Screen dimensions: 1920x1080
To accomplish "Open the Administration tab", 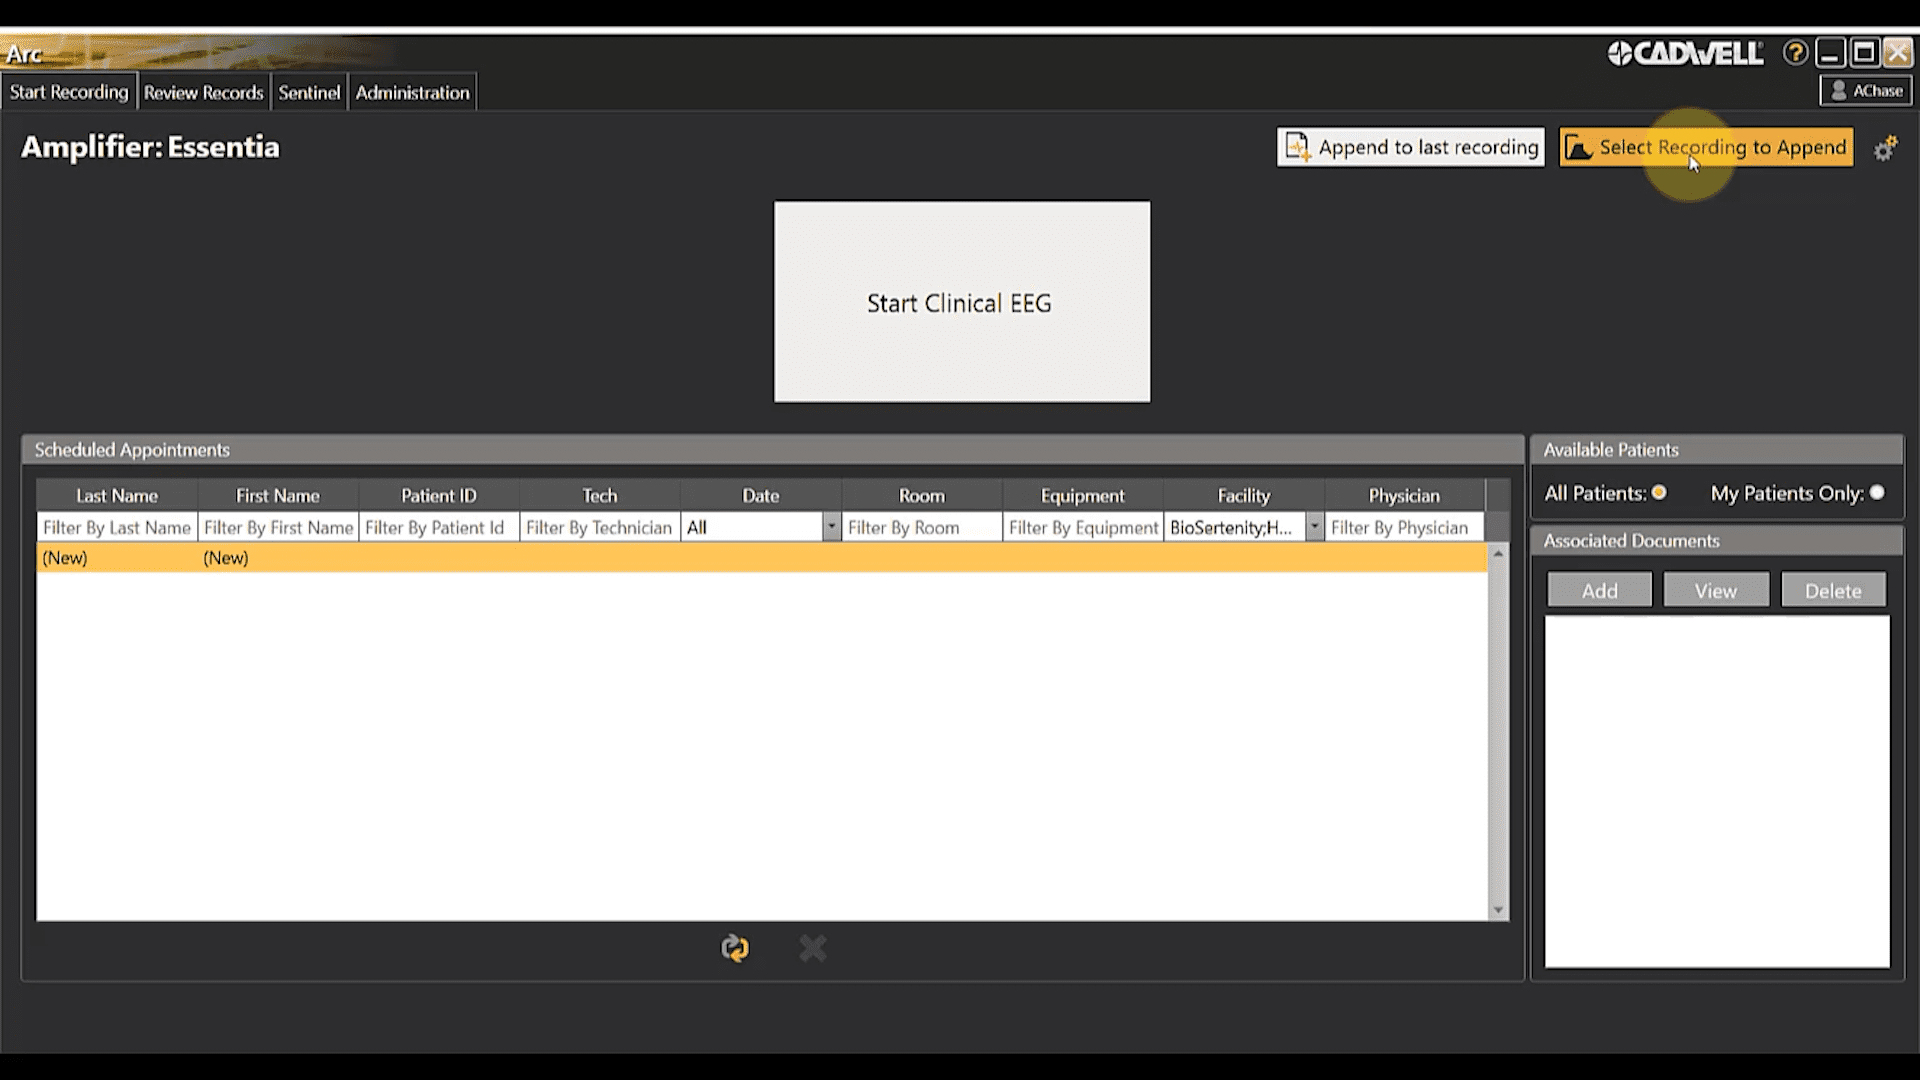I will tap(412, 91).
